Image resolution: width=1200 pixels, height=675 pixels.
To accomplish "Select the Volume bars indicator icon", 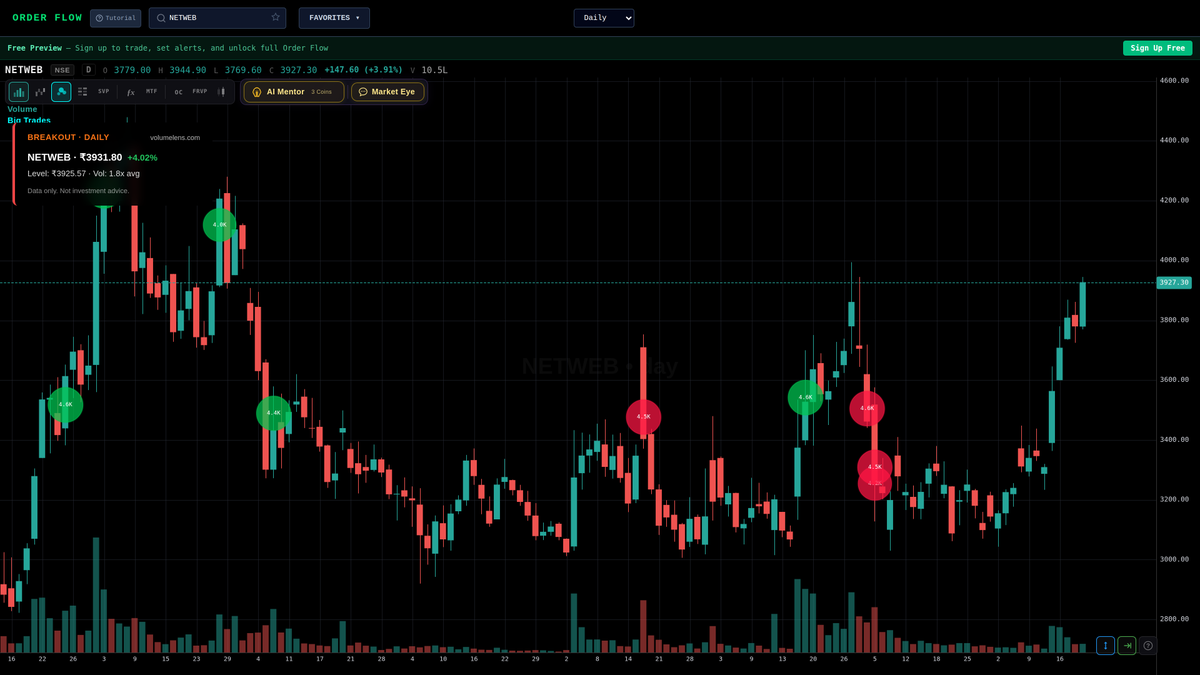I will [x=18, y=92].
